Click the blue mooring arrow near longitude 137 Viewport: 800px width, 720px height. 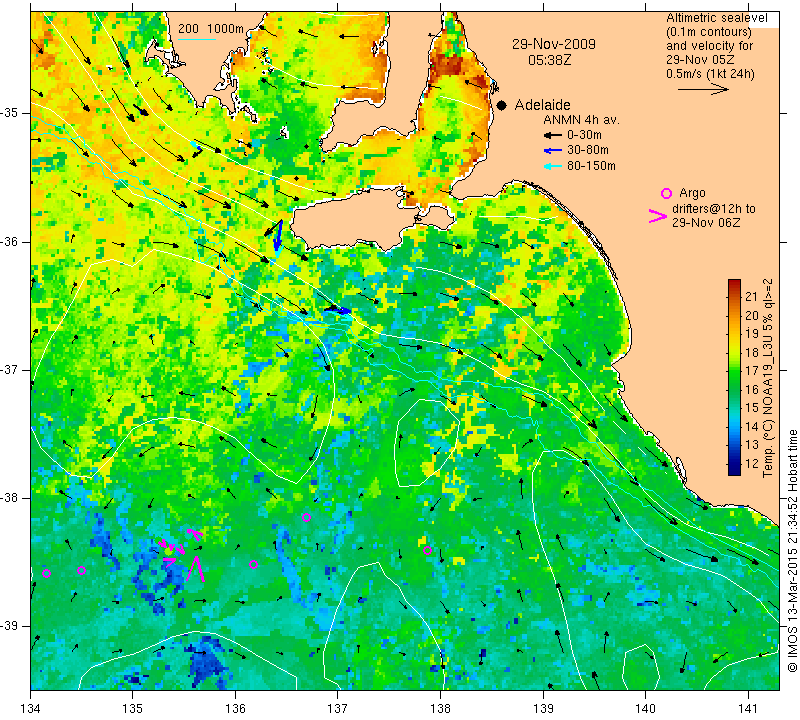pos(338,310)
